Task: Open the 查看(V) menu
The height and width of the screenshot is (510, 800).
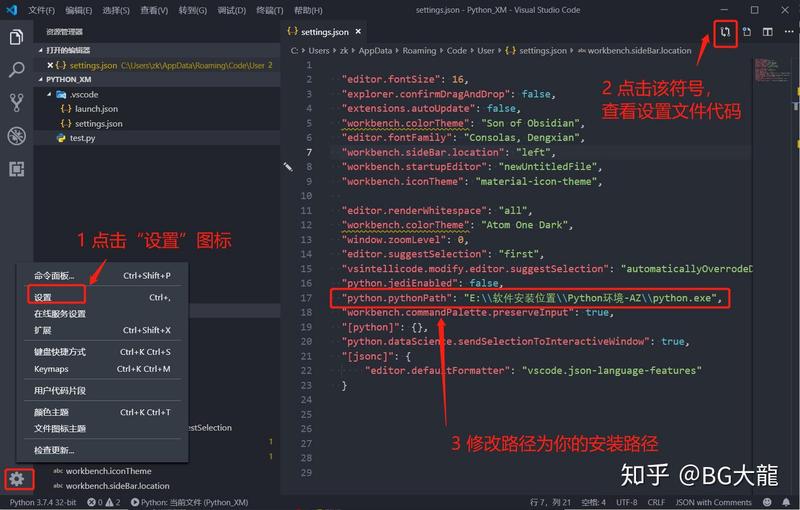Action: (x=154, y=10)
